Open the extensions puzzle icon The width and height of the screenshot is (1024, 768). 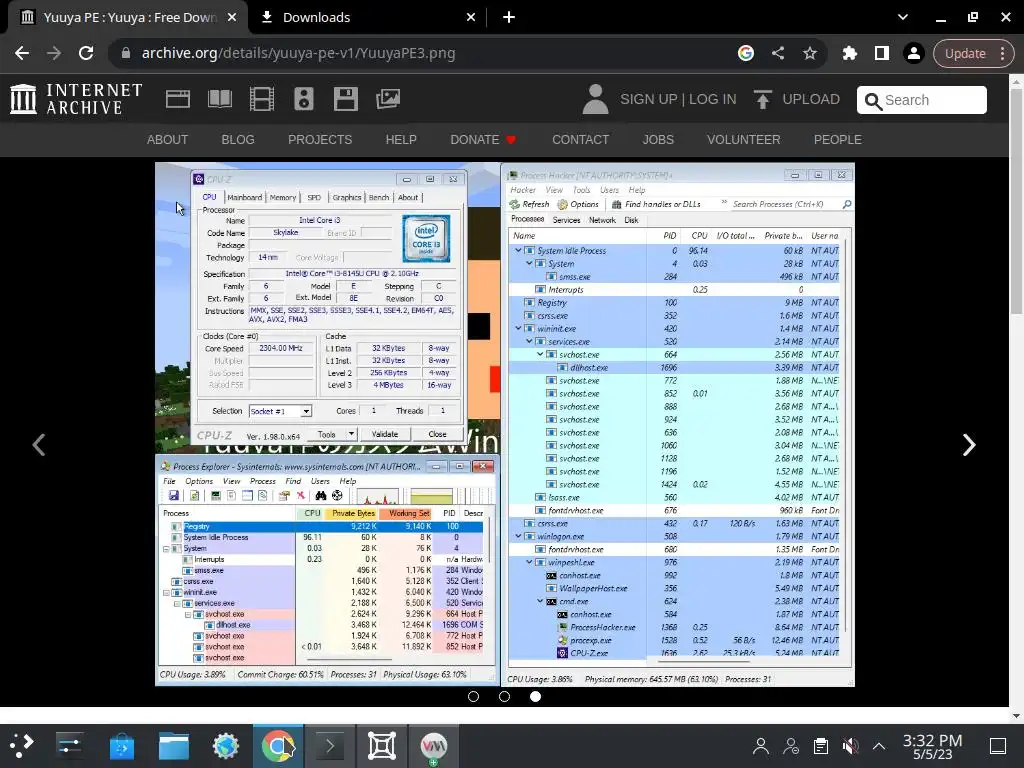point(850,54)
